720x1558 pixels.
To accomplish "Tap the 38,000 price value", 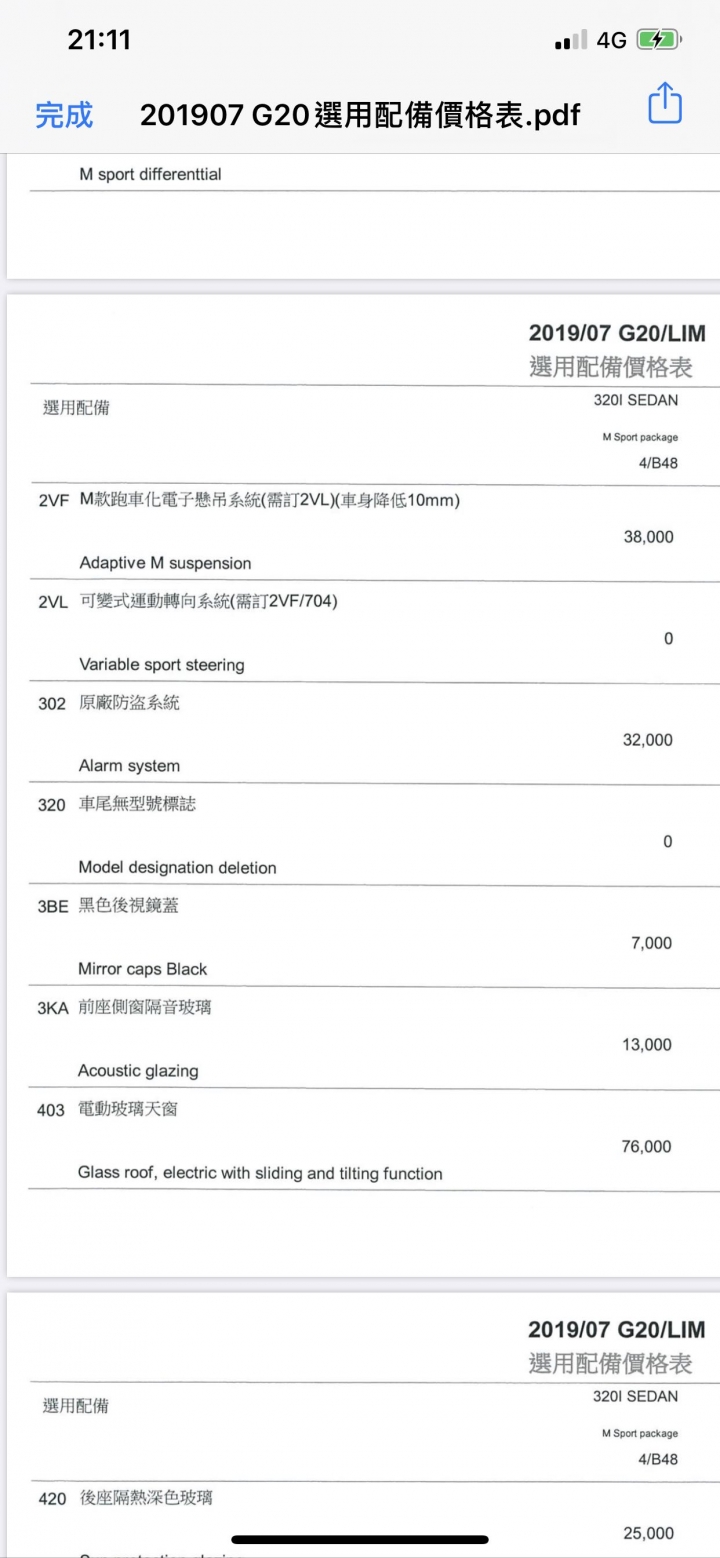I will (648, 537).
